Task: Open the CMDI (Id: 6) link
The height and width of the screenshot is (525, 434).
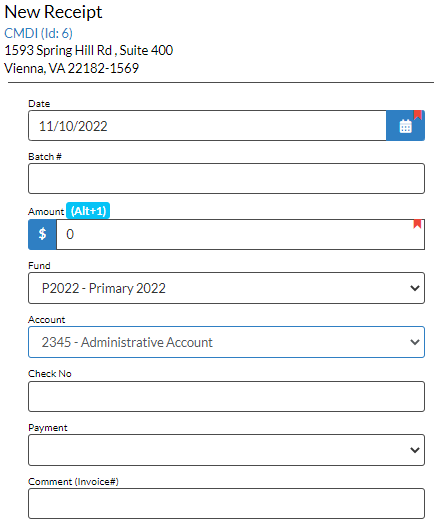Action: [x=38, y=33]
